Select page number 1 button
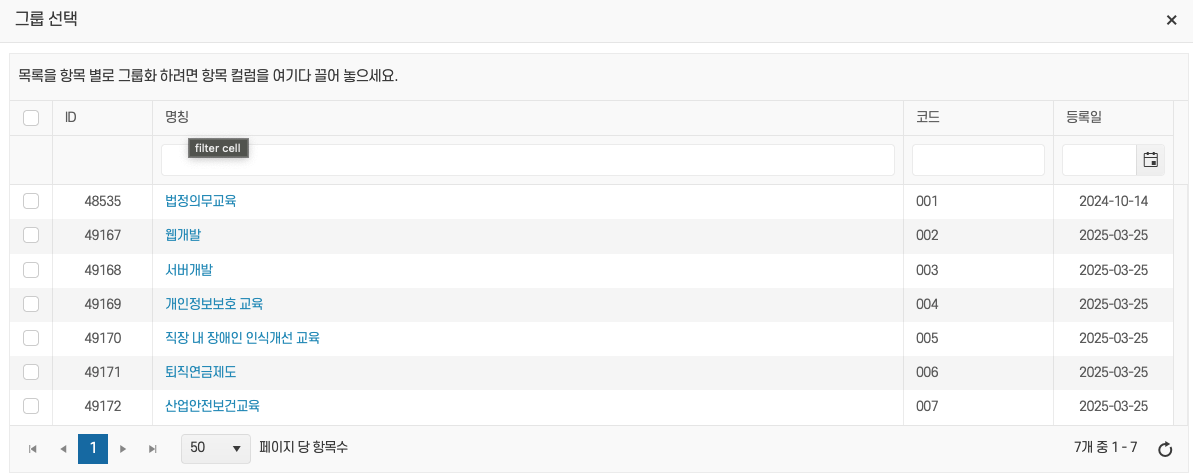Viewport: 1193px width, 476px height. [93, 449]
